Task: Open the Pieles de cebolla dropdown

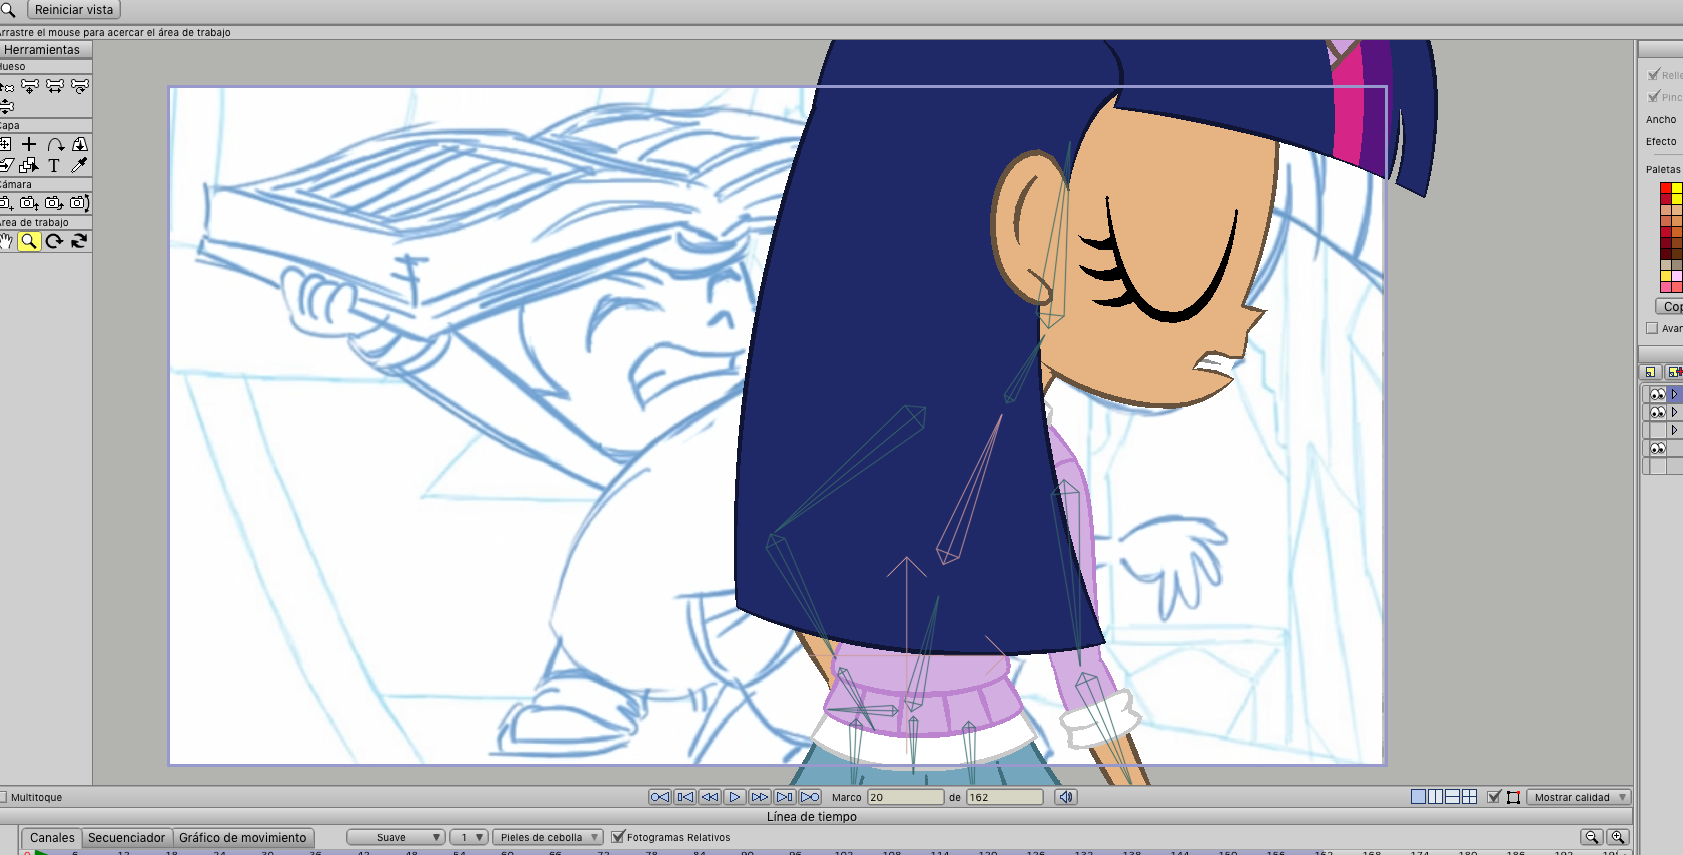Action: pyautogui.click(x=548, y=837)
